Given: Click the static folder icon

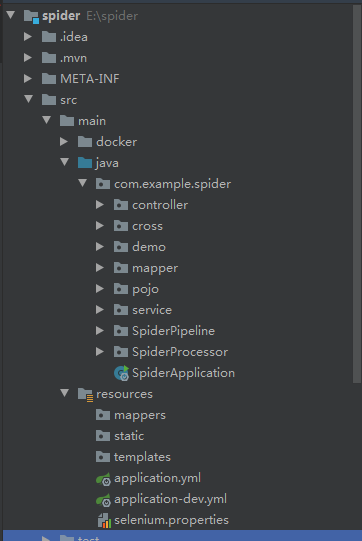Looking at the screenshot, I should coord(103,436).
